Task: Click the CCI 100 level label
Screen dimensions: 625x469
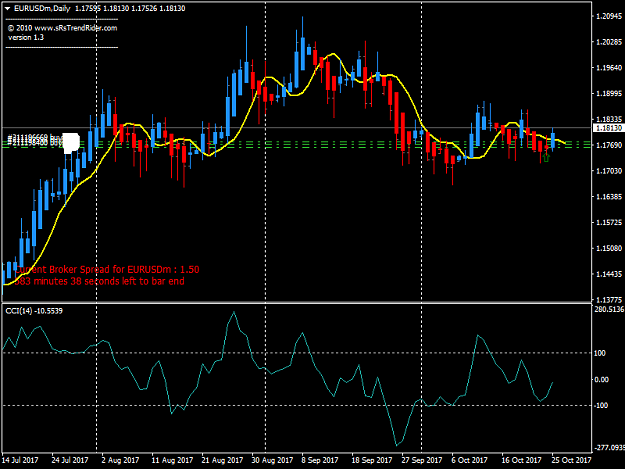Action: pos(600,353)
